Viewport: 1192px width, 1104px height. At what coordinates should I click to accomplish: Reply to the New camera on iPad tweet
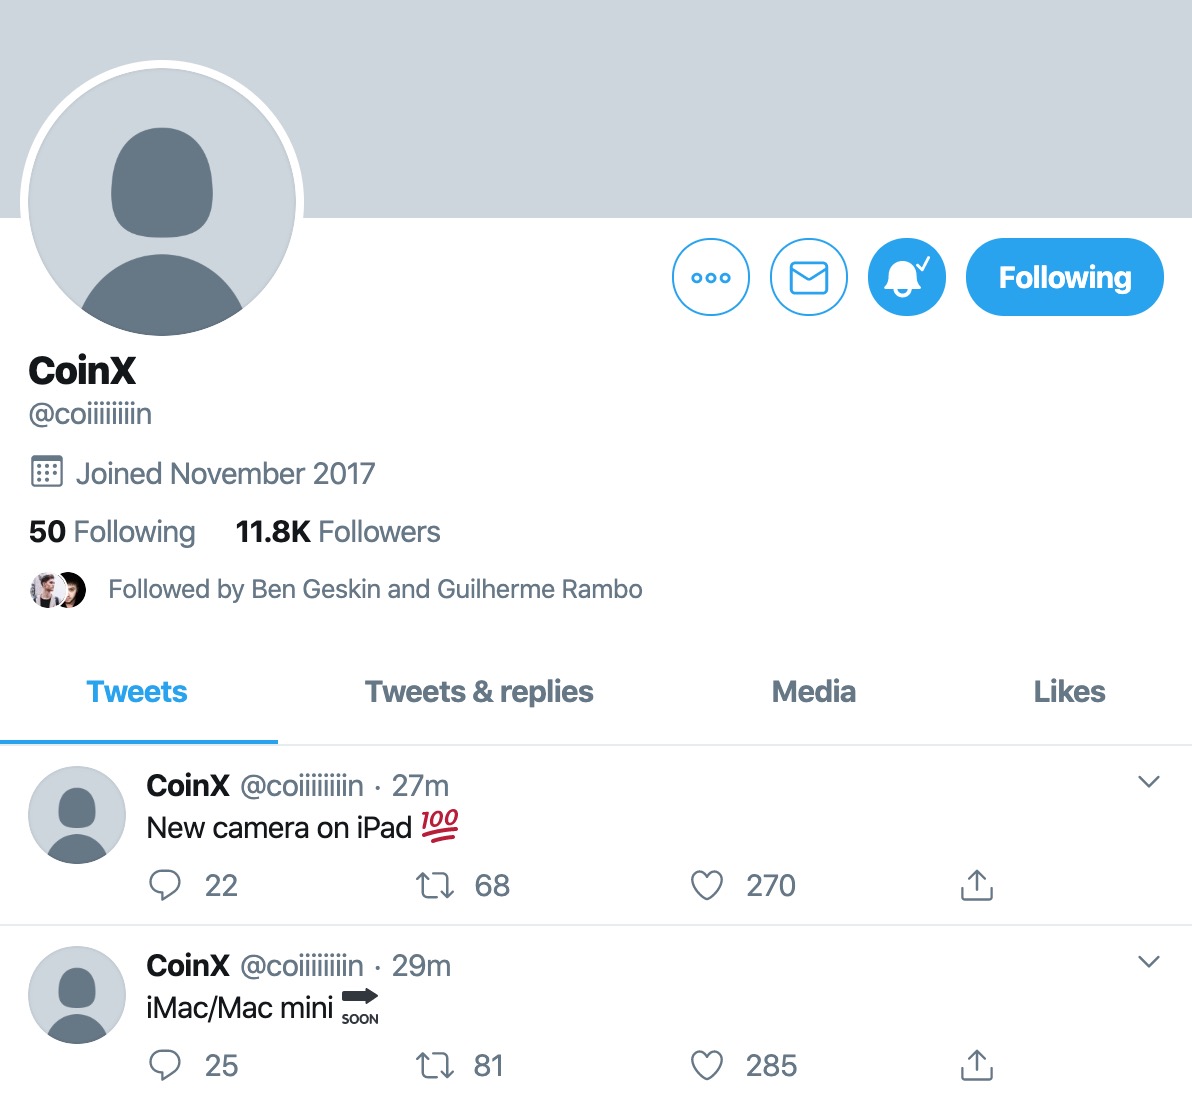coord(165,885)
